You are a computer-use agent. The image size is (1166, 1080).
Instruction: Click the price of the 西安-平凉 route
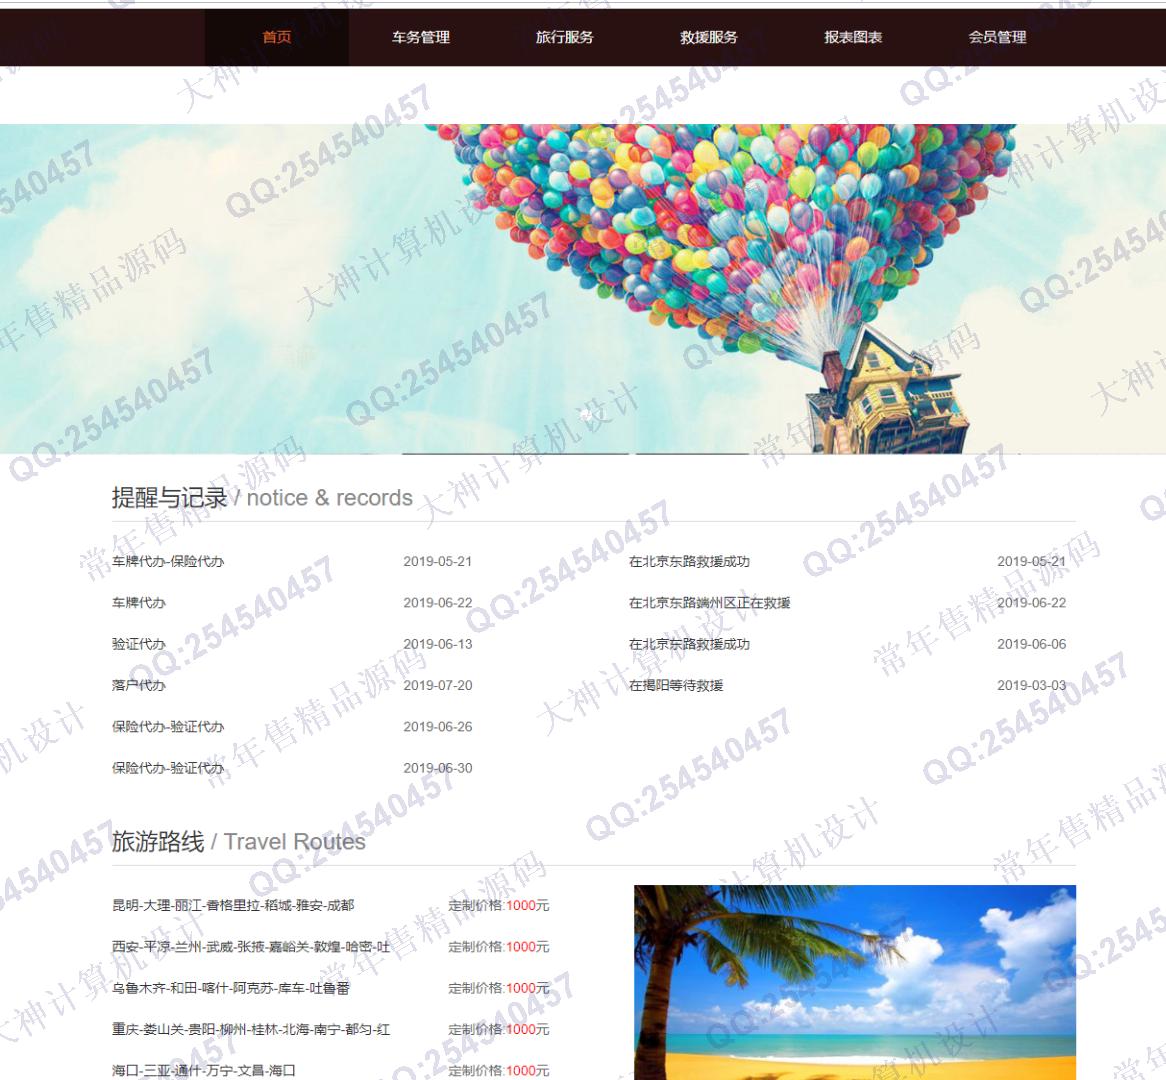pos(499,947)
